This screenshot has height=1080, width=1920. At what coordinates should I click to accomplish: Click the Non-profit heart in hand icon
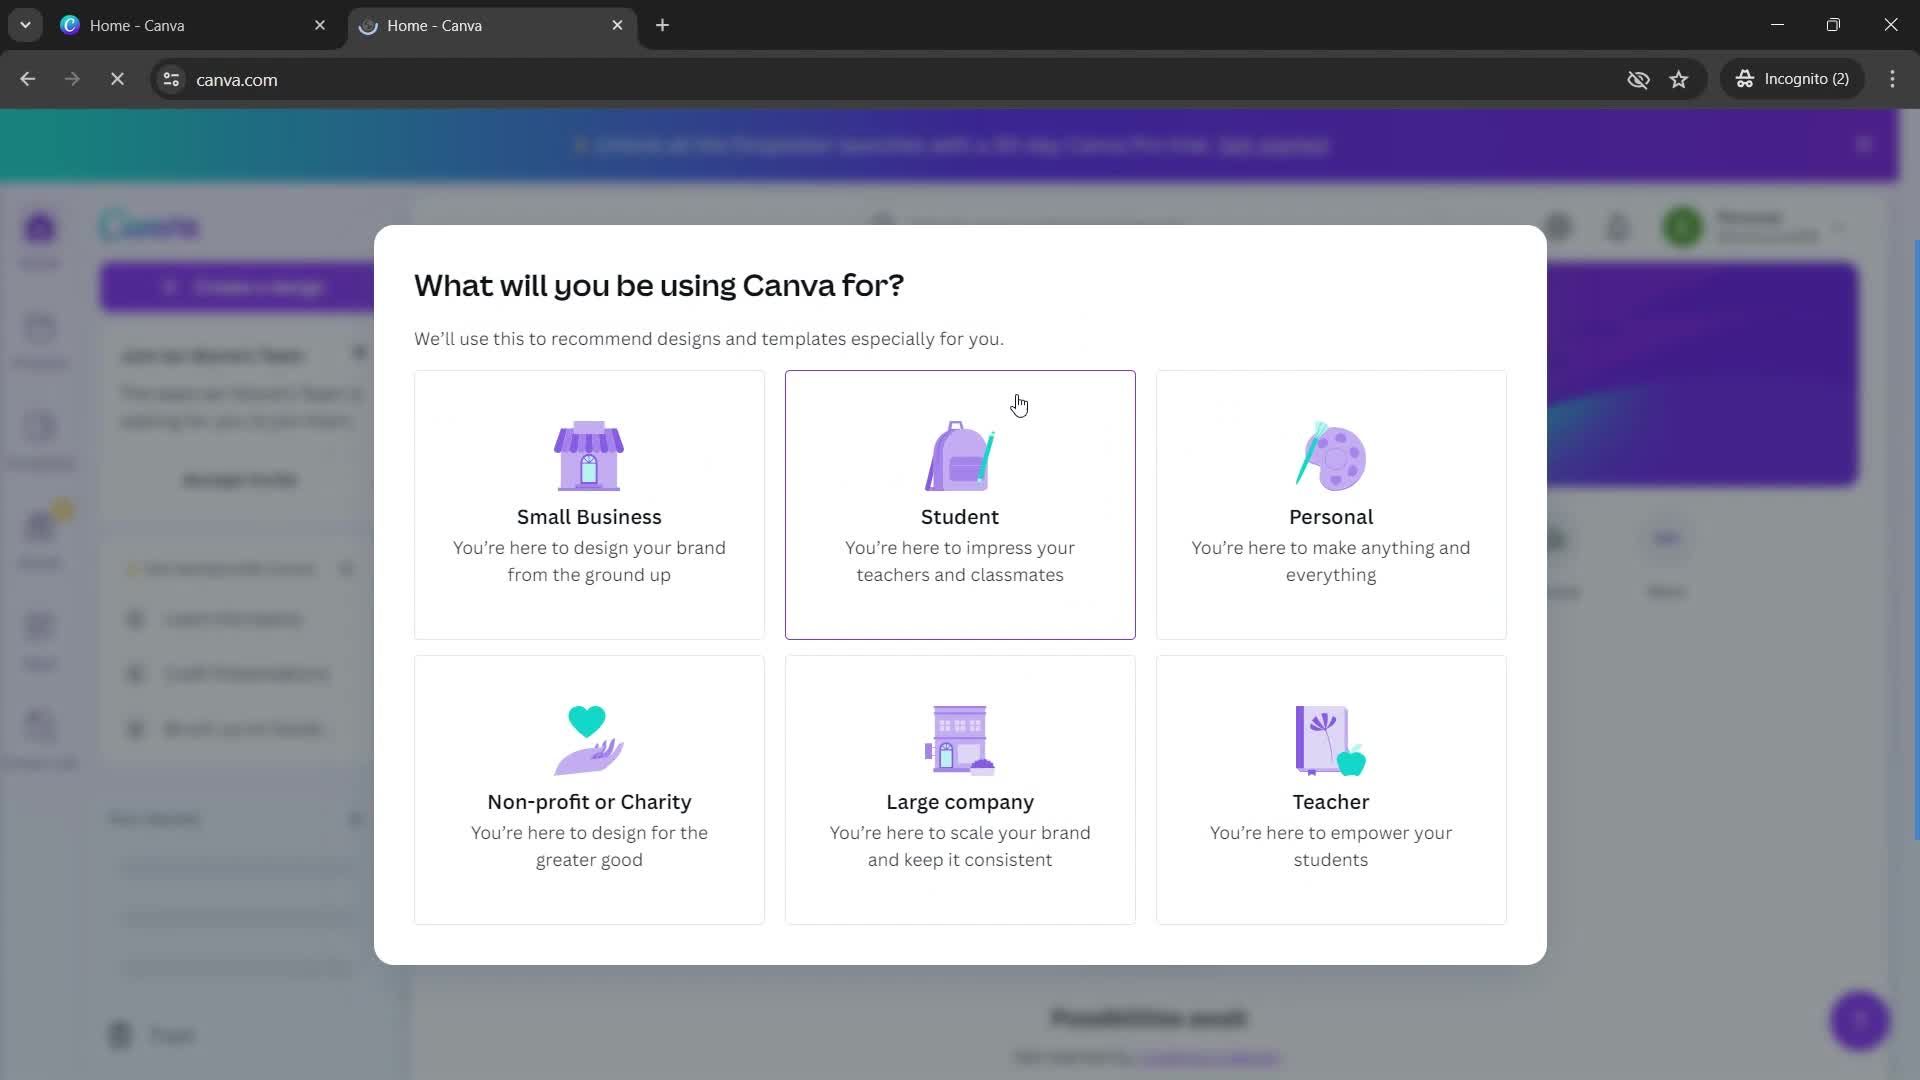589,740
